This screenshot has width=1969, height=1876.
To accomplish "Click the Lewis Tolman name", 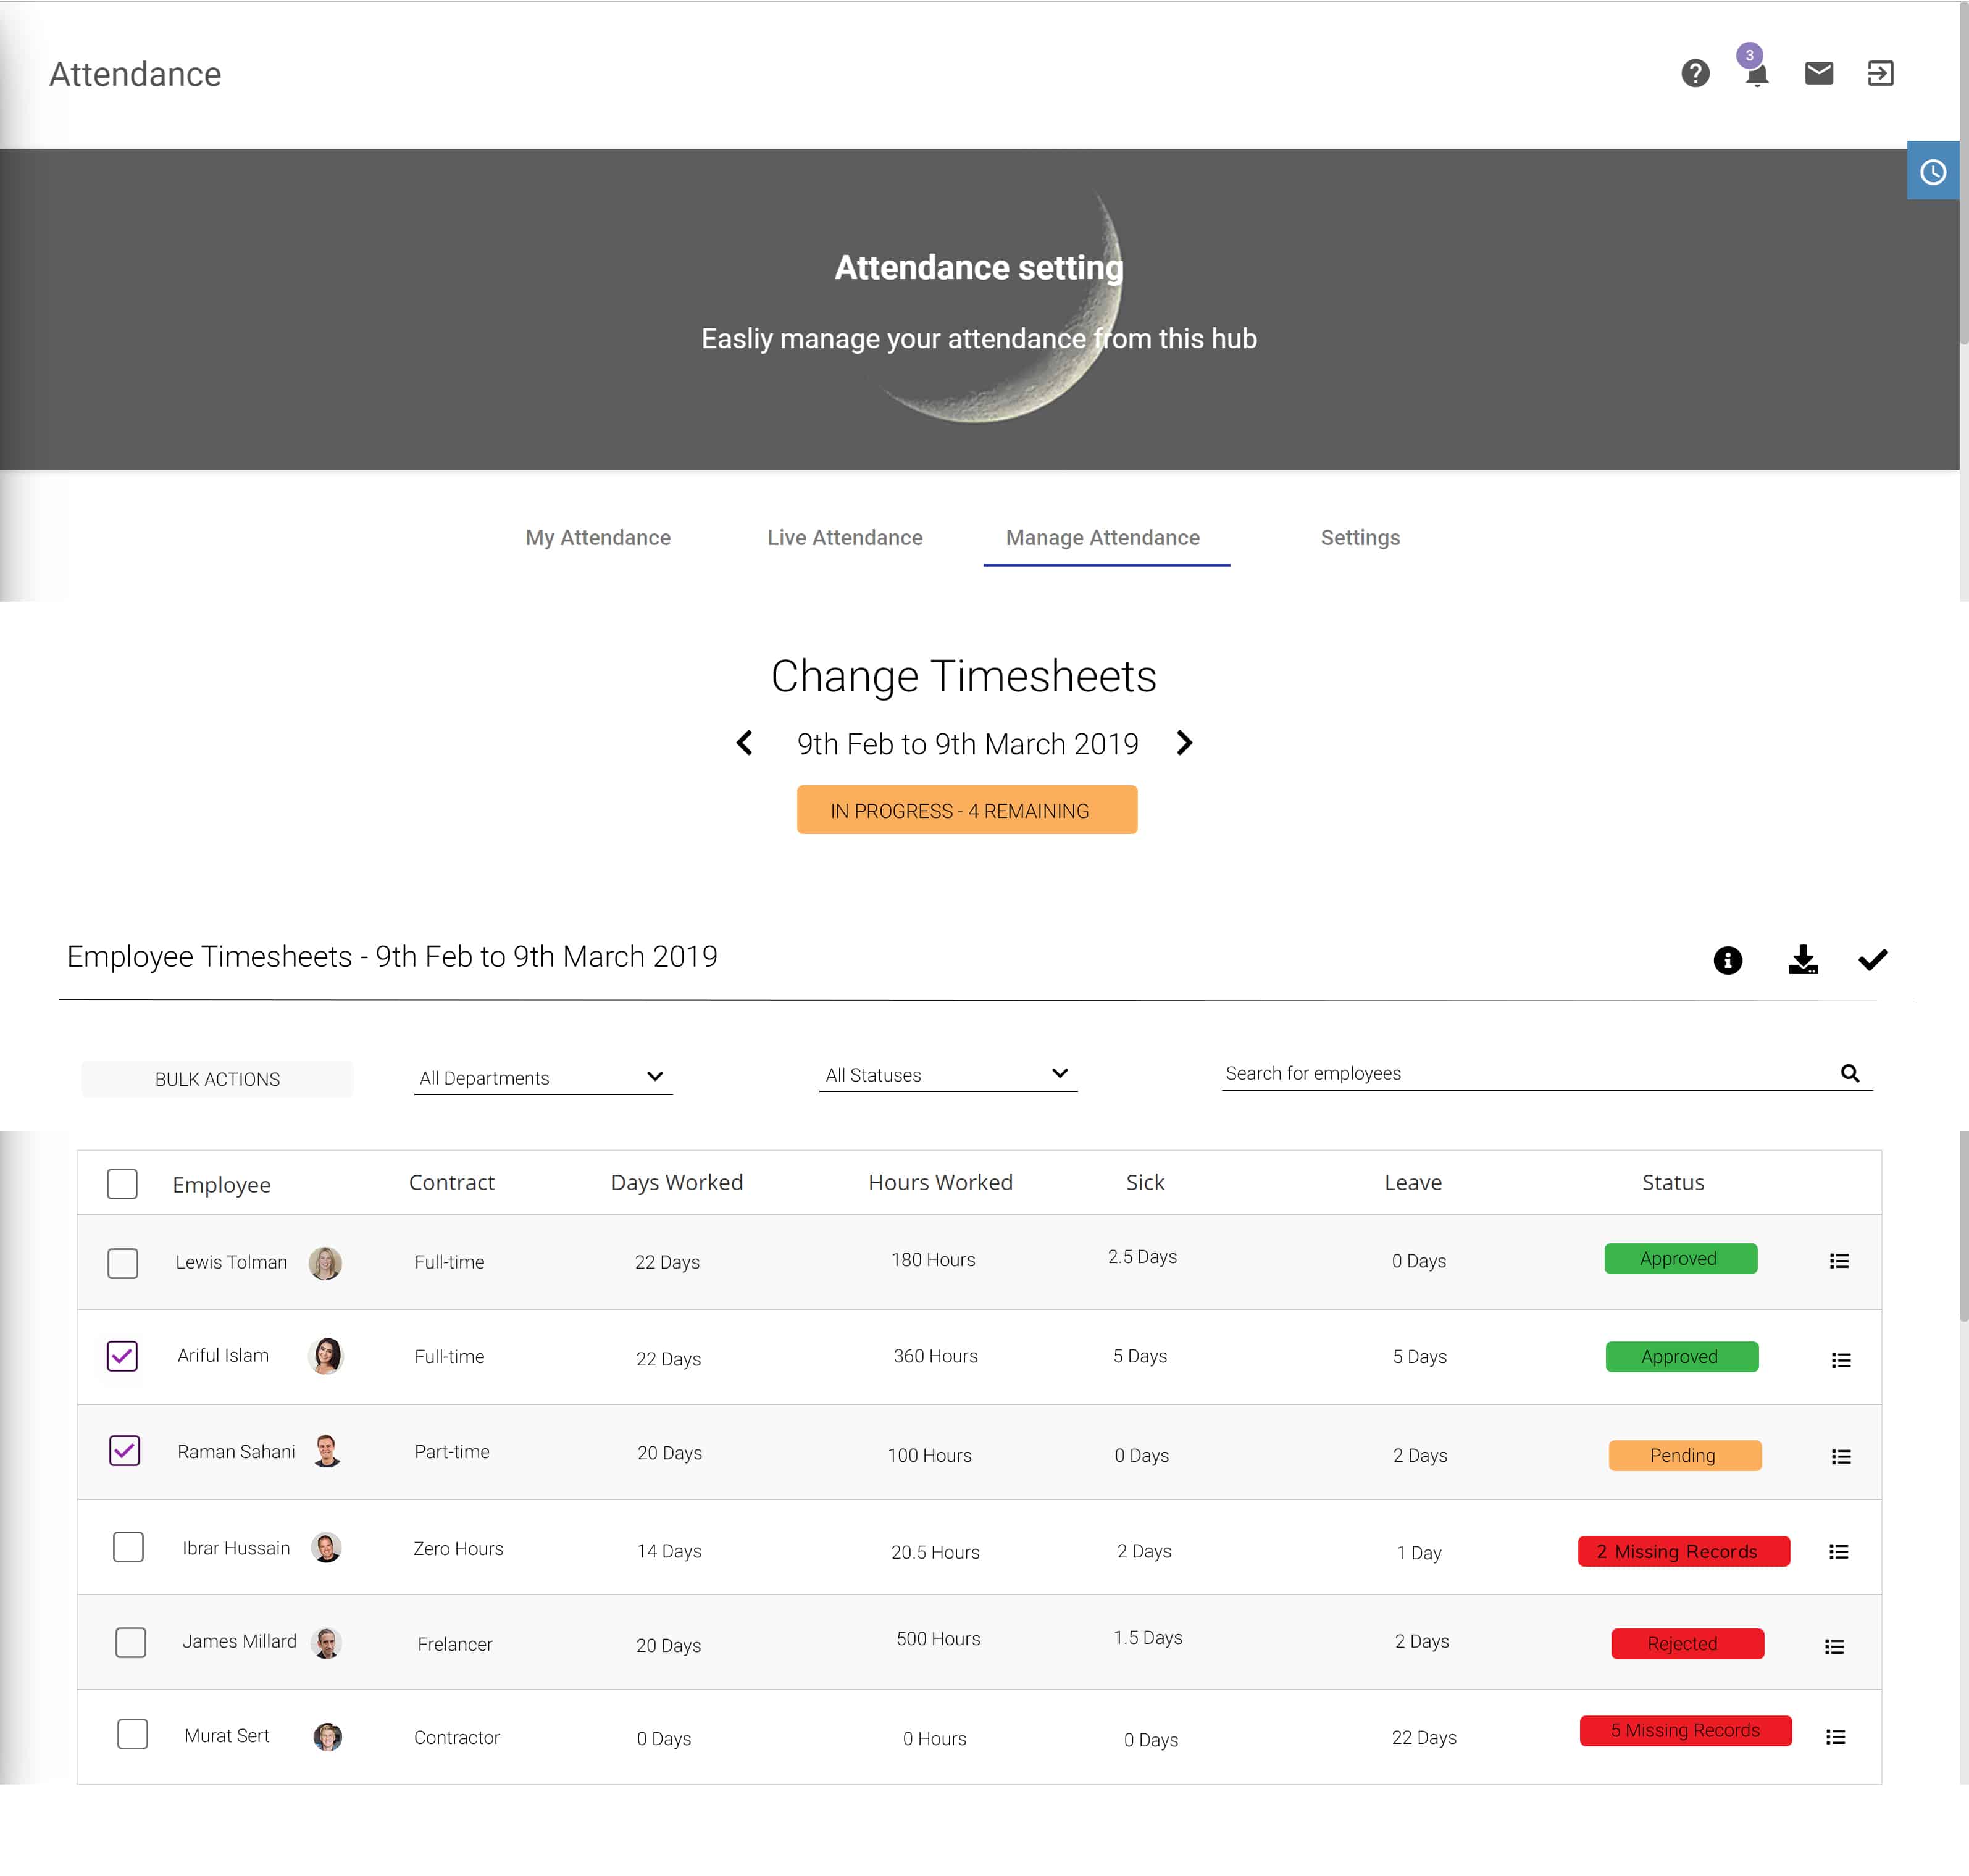I will pos(231,1262).
